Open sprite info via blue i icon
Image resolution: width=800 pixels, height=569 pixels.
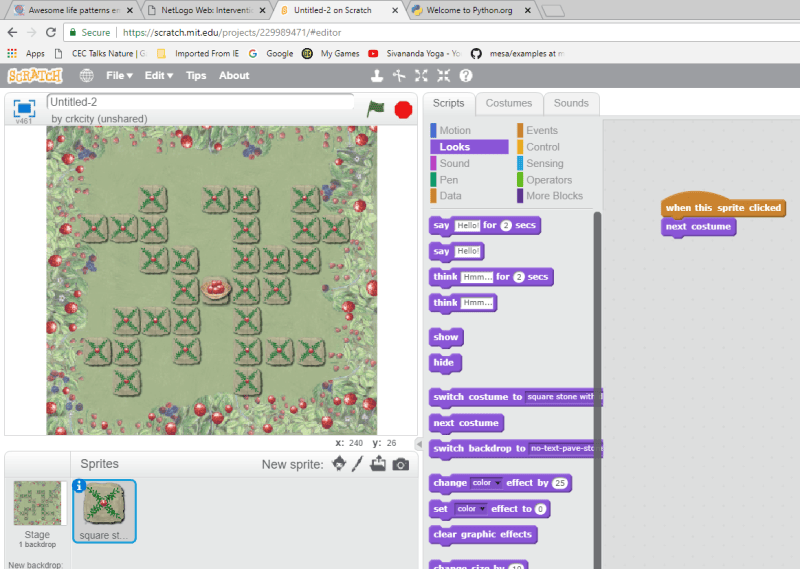point(79,486)
